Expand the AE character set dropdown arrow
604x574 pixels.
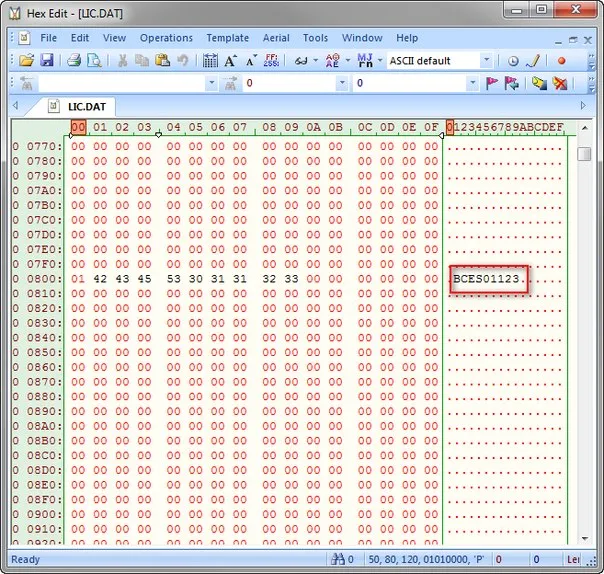pos(347,60)
